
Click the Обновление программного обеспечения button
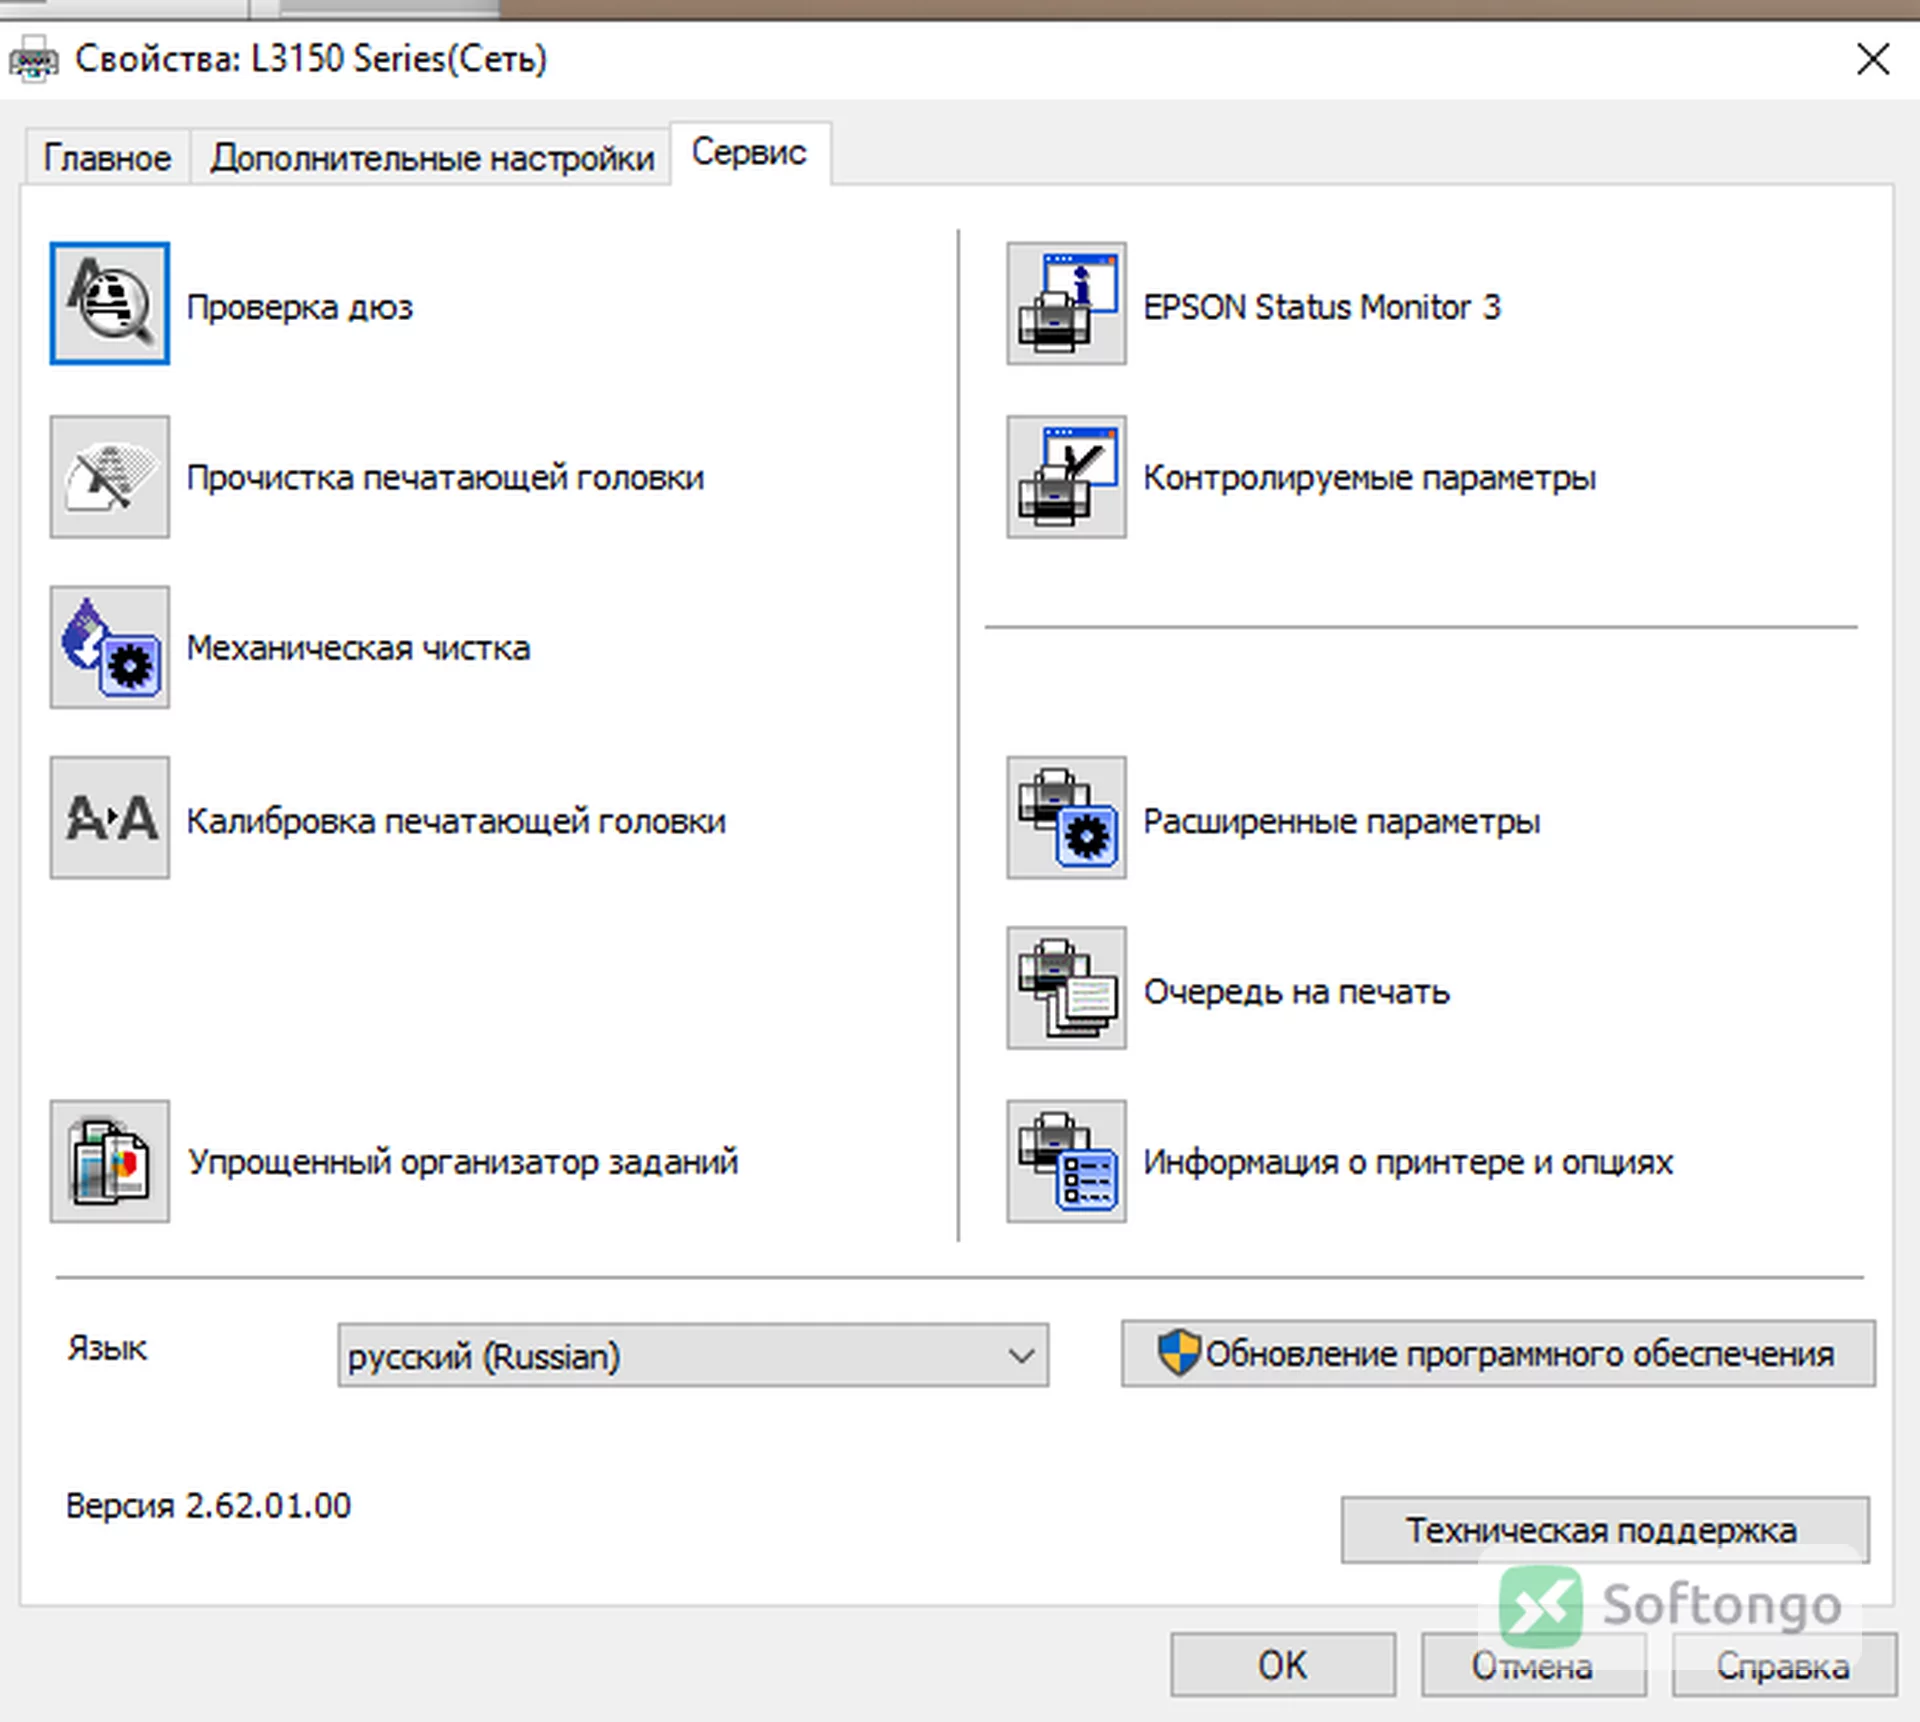pos(1498,1353)
